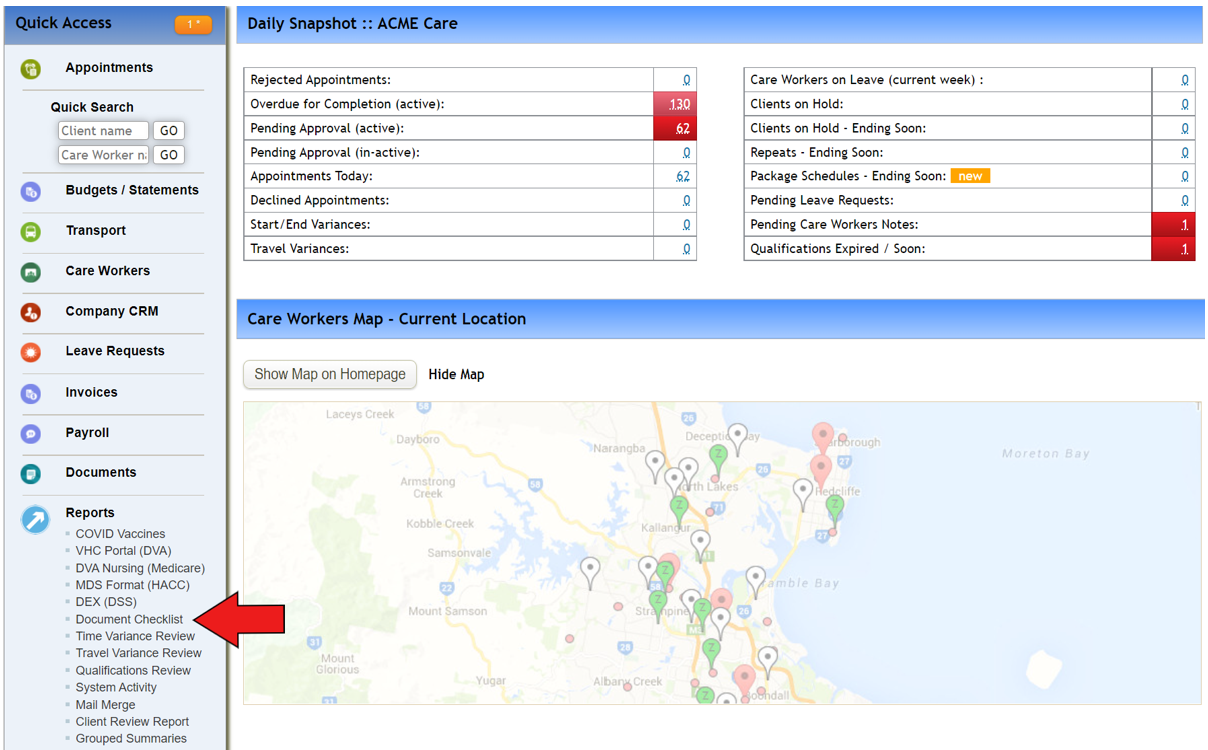Open the Transport module icon

tap(30, 231)
